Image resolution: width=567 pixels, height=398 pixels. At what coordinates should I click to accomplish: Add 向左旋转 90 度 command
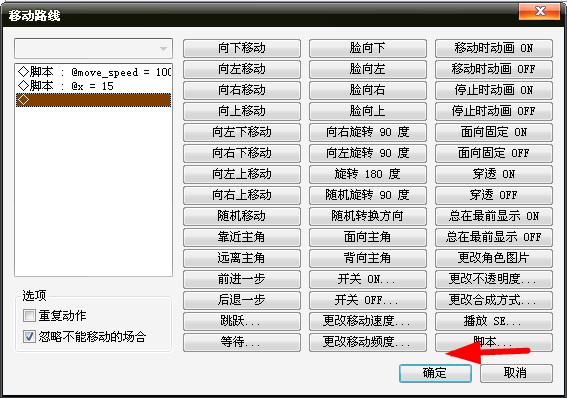[368, 153]
